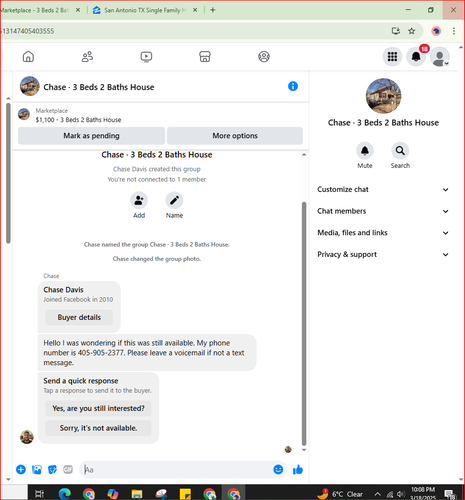Expand the Customize chat section
The image size is (465, 500).
[383, 189]
